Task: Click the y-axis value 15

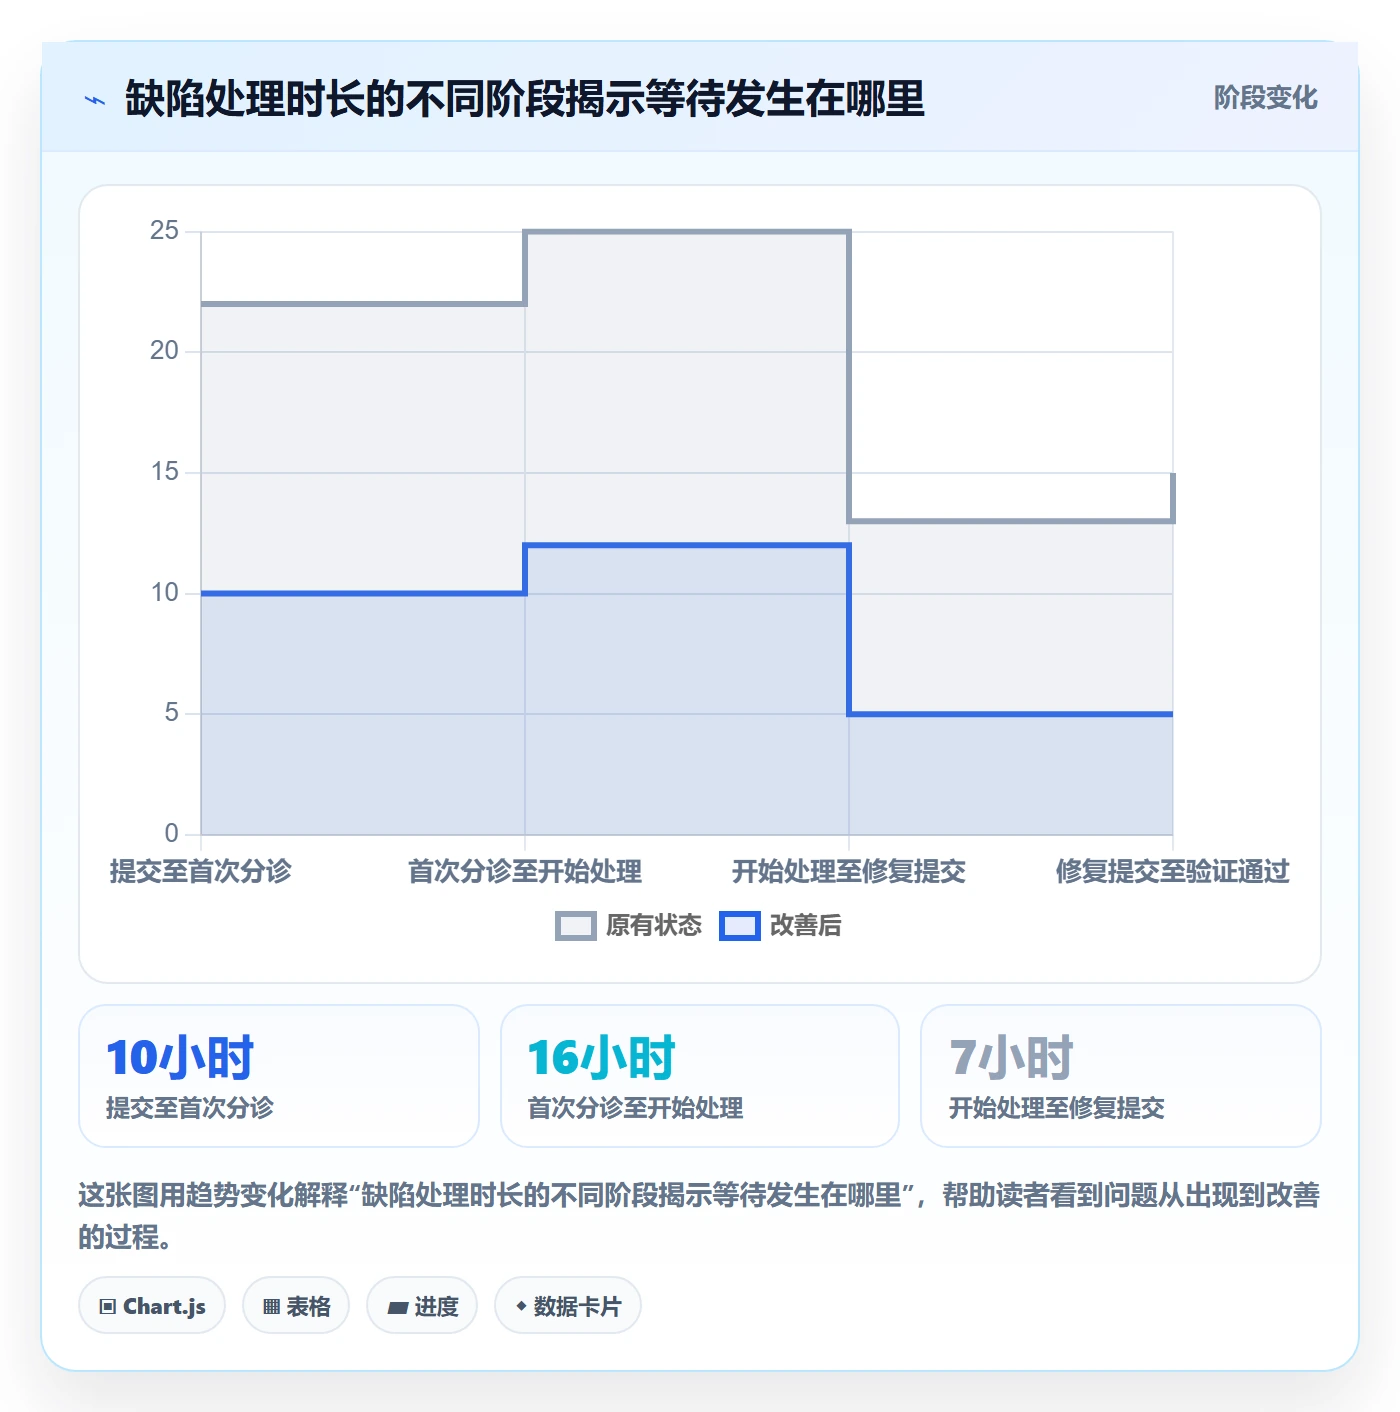Action: point(164,472)
